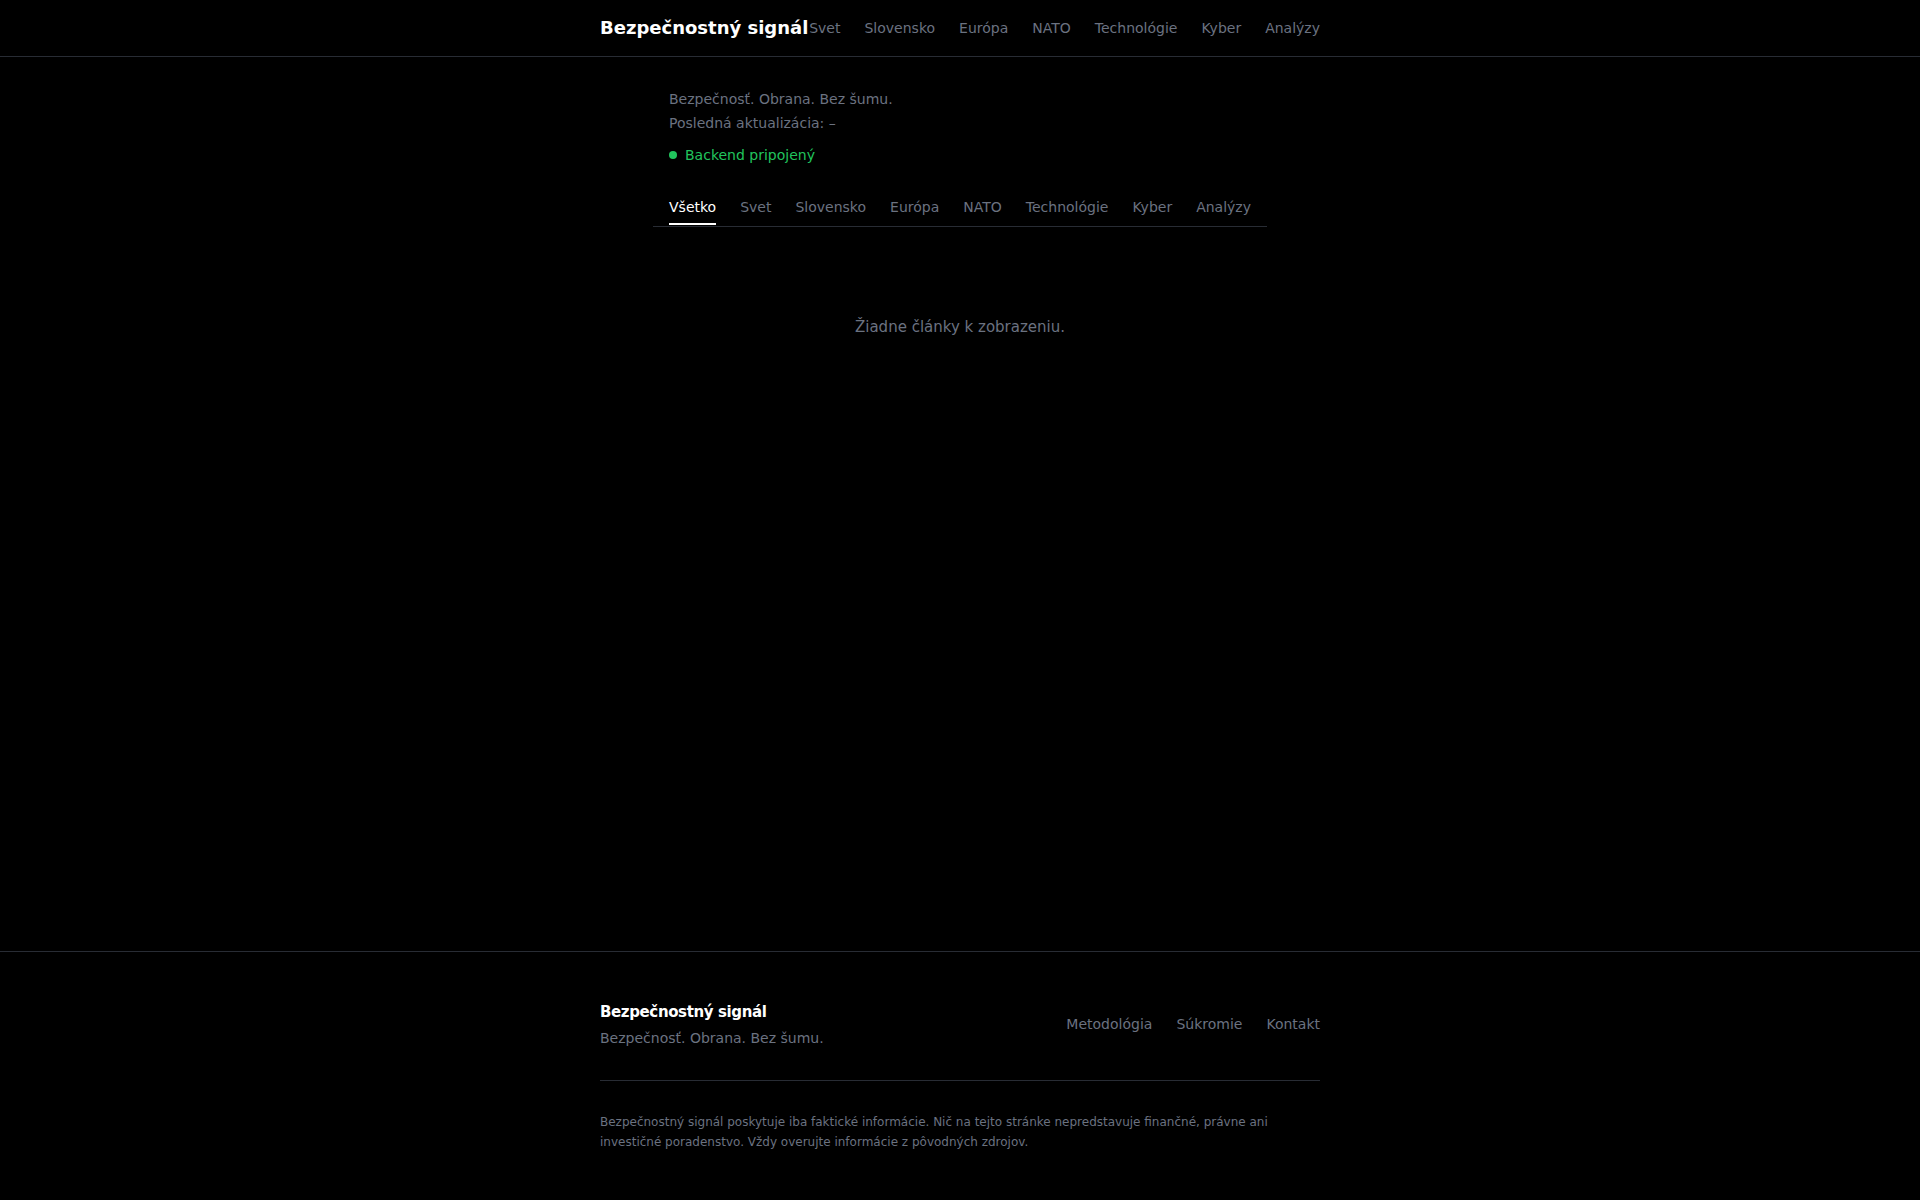Open the Slovensko section in top navigation
The width and height of the screenshot is (1920, 1200).
point(899,28)
